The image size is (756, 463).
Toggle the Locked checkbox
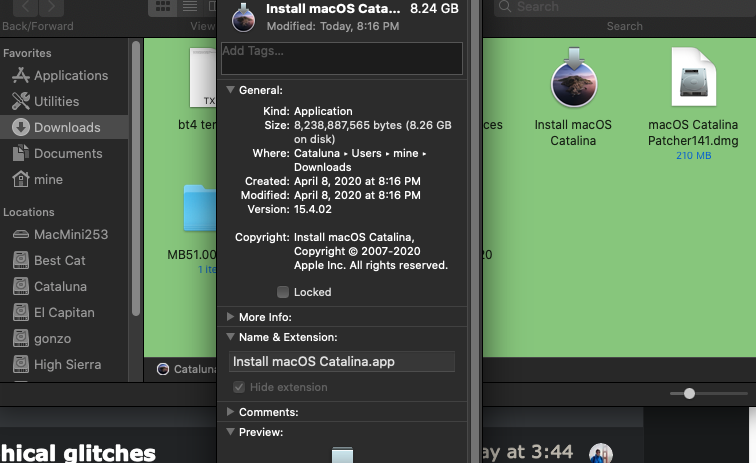click(283, 292)
